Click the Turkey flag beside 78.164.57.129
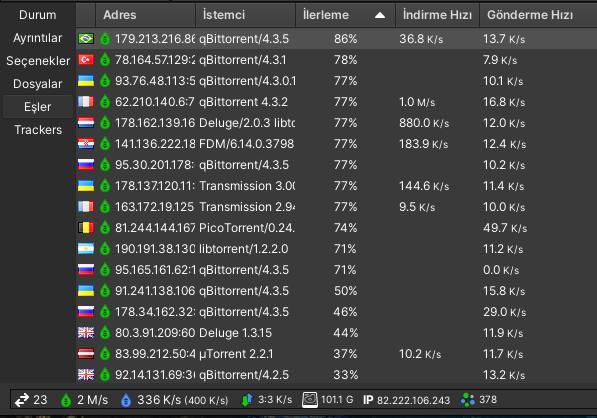 (x=86, y=59)
